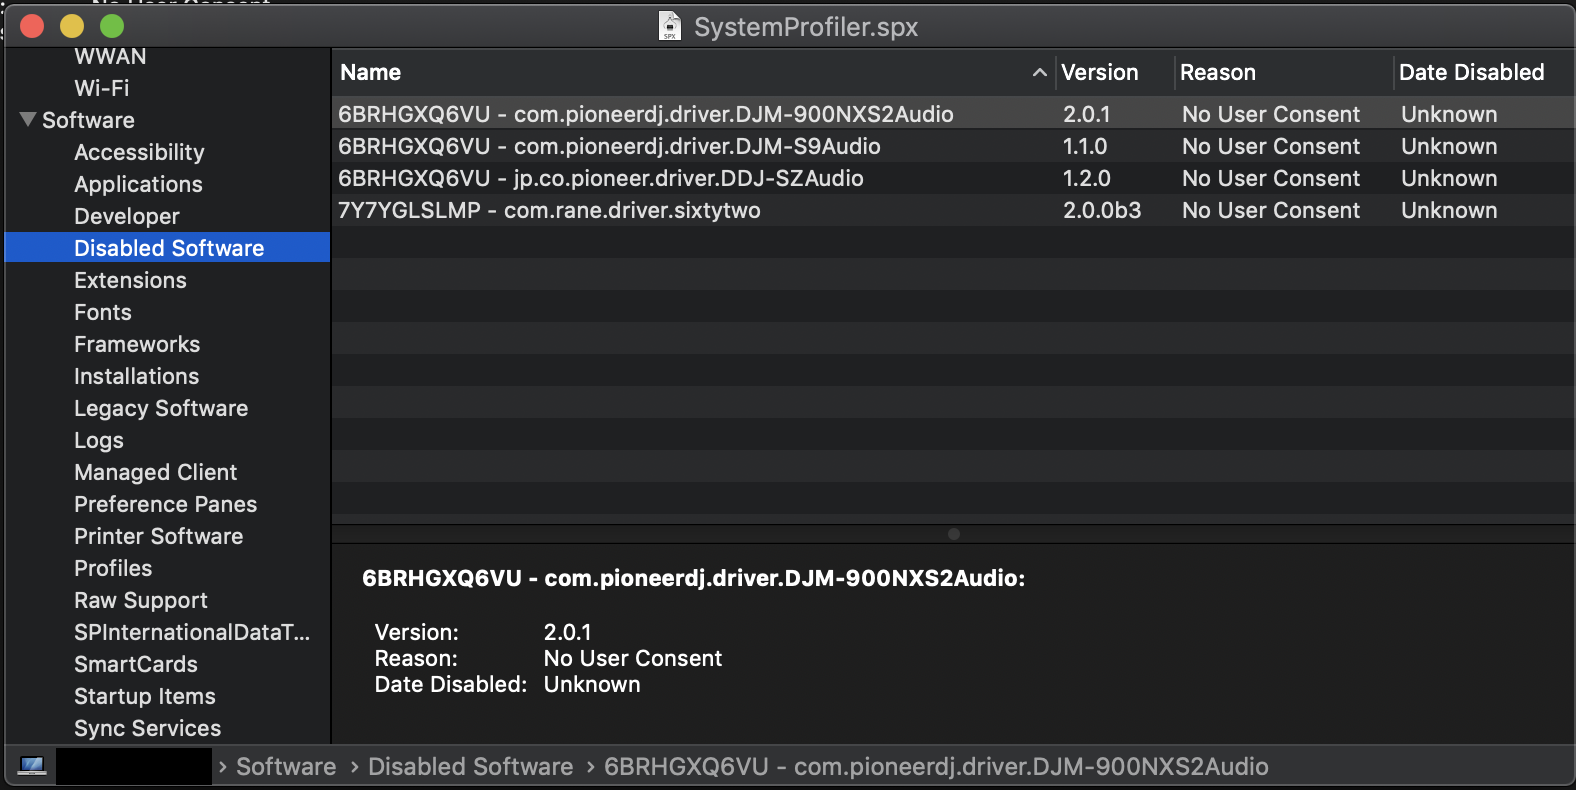Screen dimensions: 1576x790
Task: Click version 2.0.0b3 table cell
Action: [x=1102, y=210]
